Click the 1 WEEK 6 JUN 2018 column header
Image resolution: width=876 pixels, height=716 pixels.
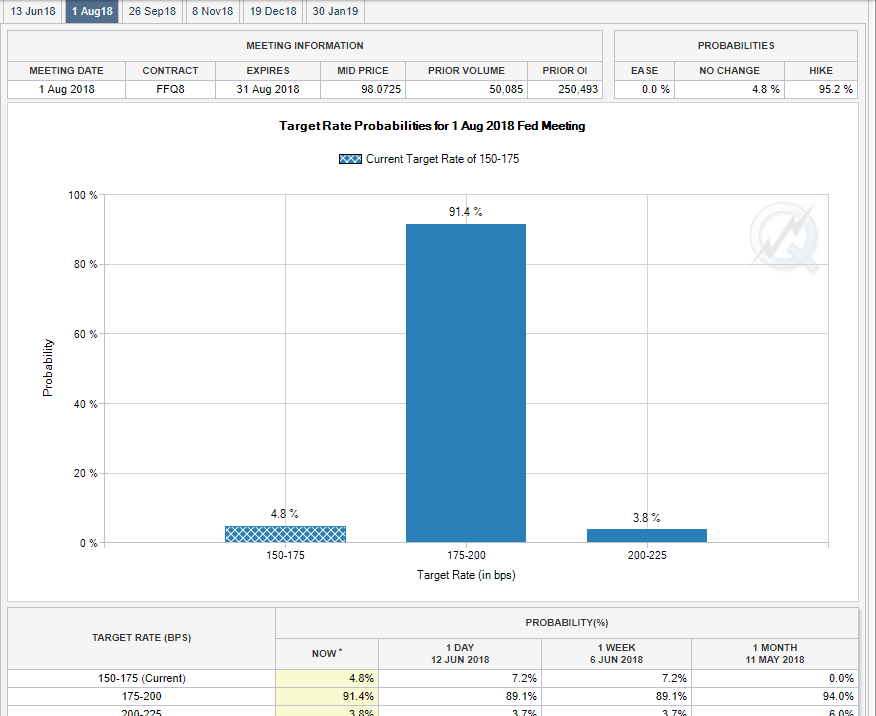(618, 653)
